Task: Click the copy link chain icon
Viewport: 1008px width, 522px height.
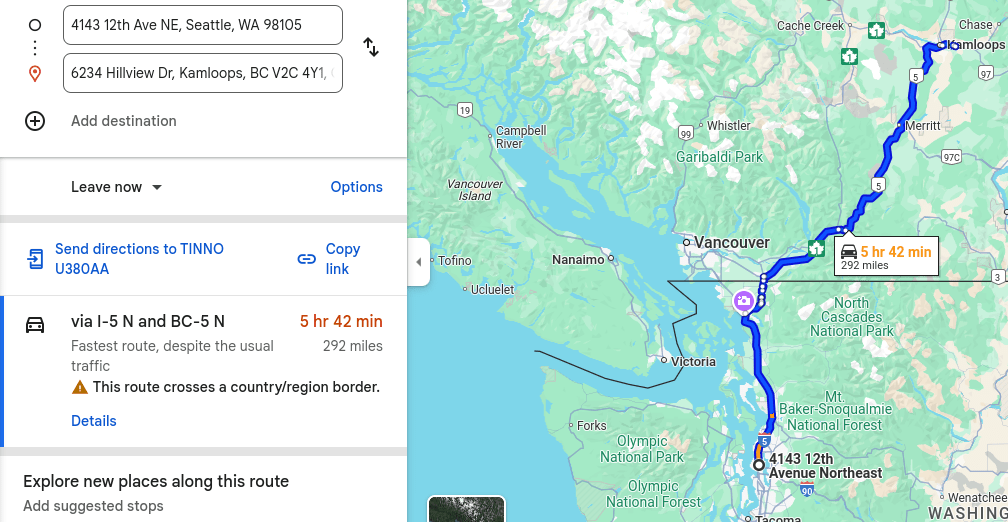Action: (x=307, y=259)
